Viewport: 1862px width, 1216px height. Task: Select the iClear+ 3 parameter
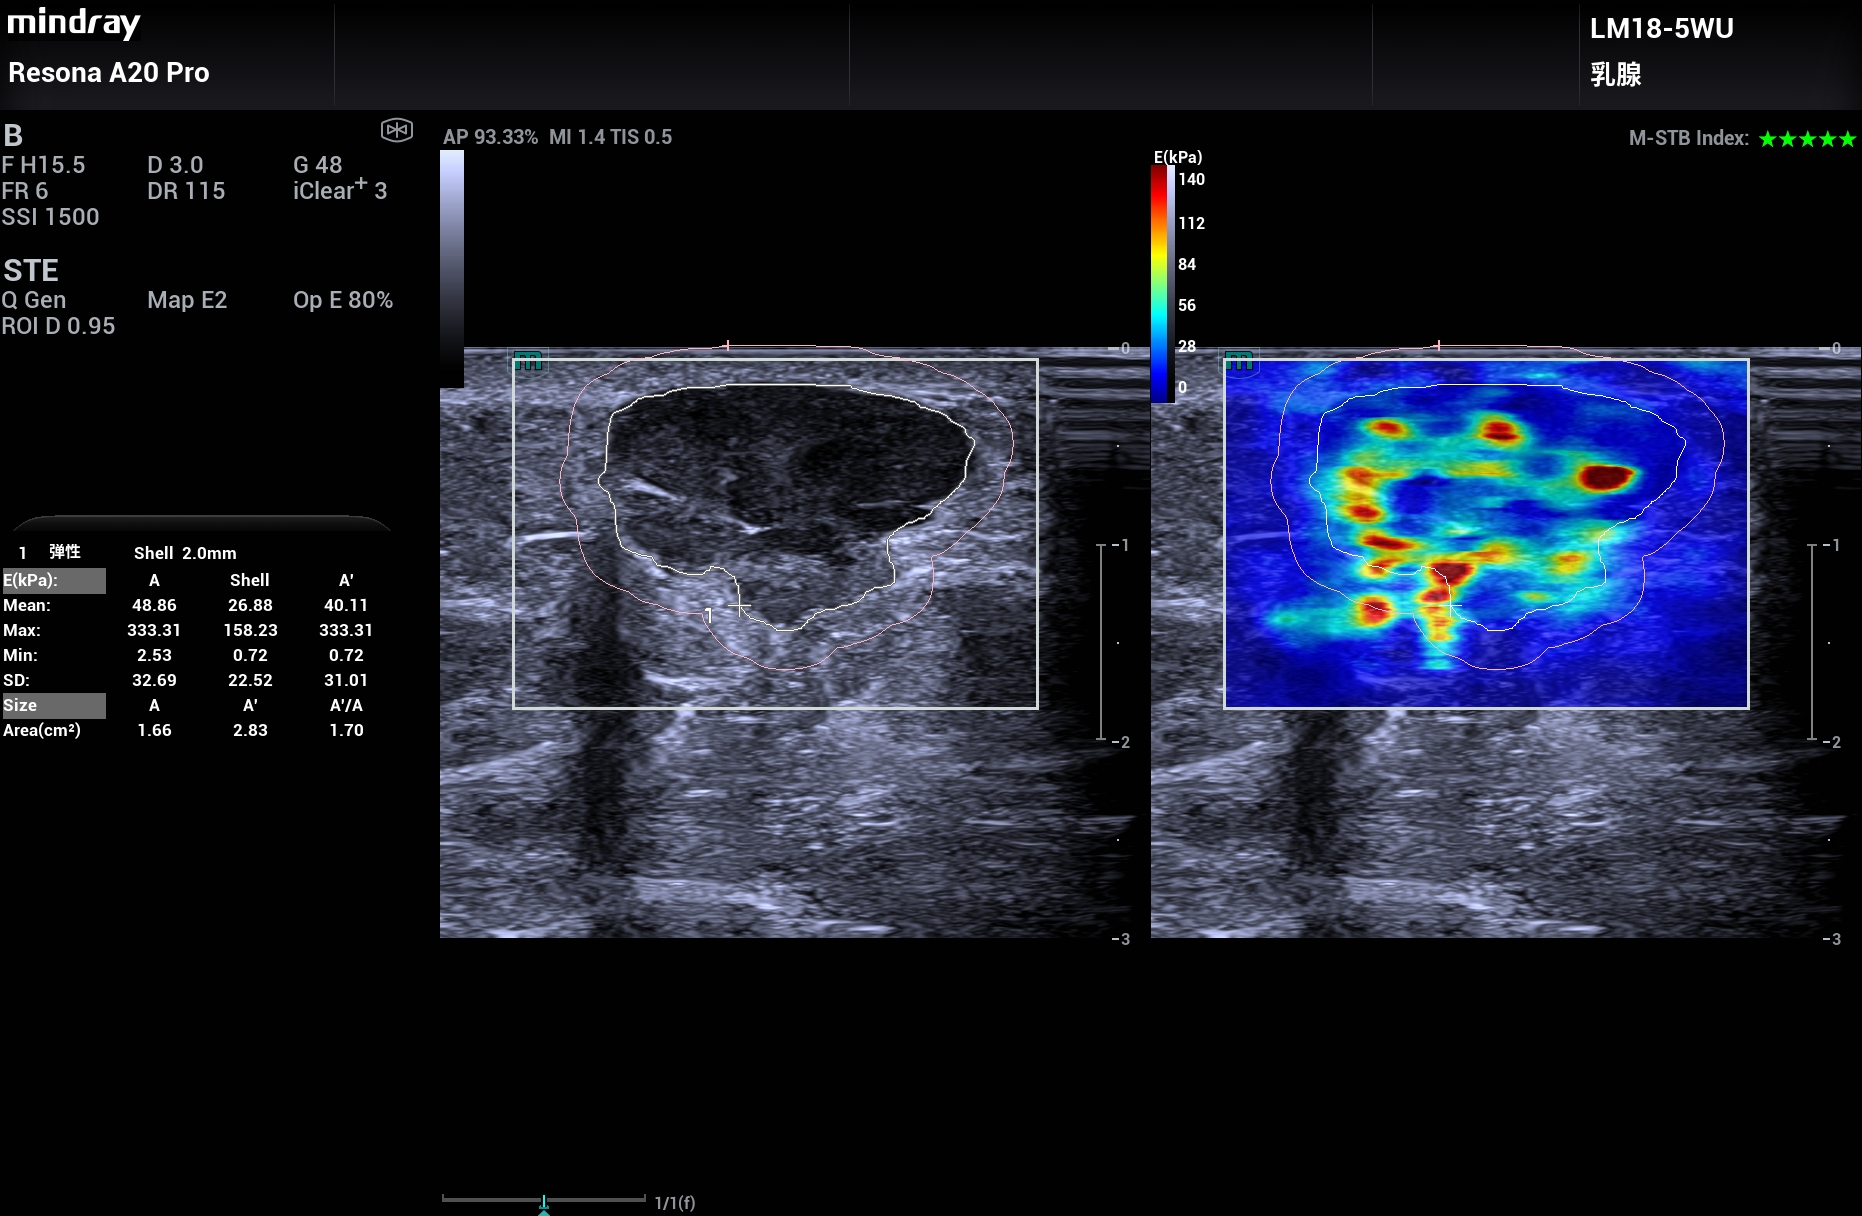[x=339, y=190]
